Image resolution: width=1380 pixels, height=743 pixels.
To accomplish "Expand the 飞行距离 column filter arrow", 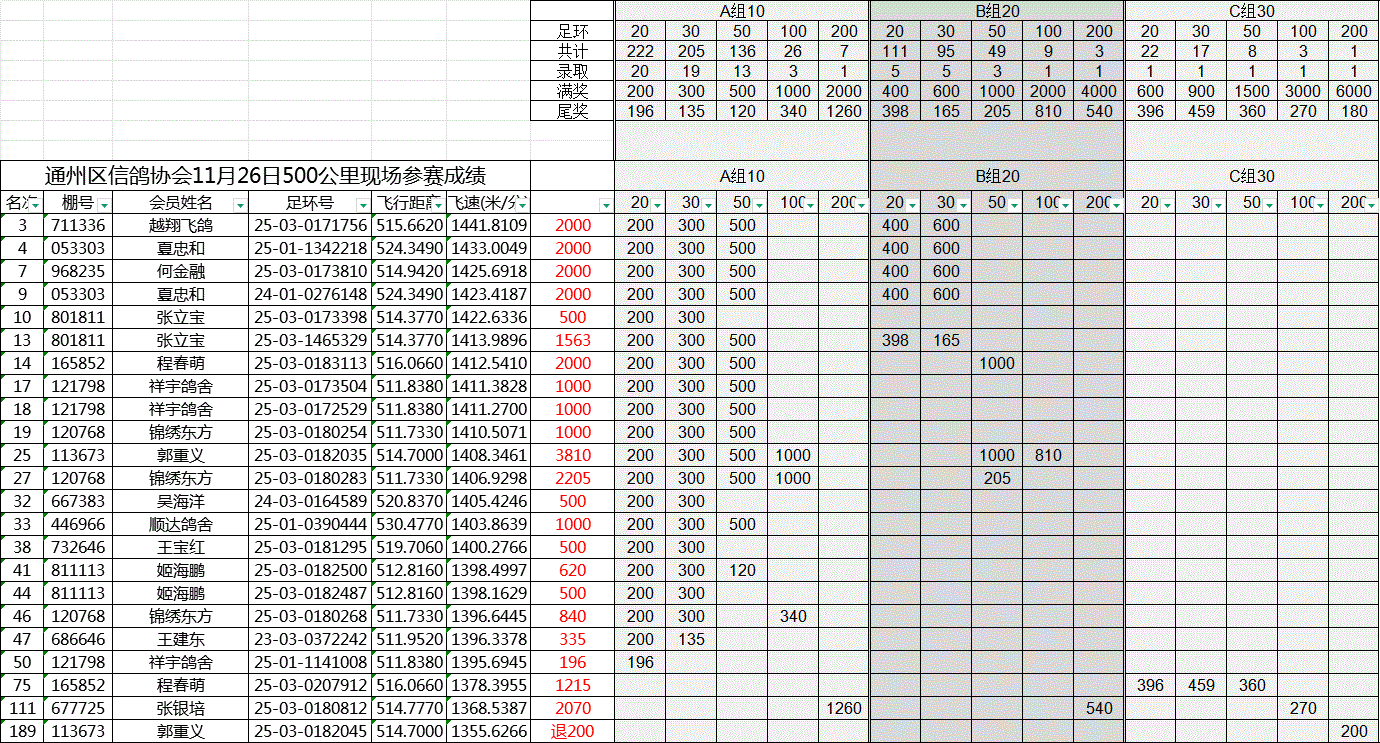I will tap(437, 204).
